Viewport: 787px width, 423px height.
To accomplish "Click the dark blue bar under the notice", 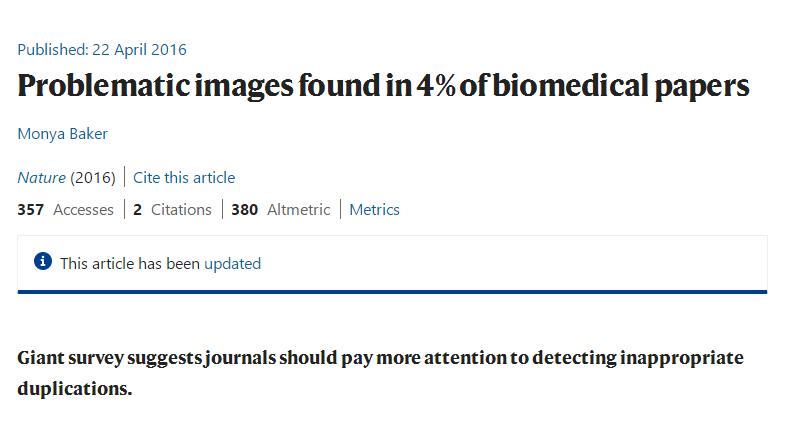I will [x=392, y=292].
